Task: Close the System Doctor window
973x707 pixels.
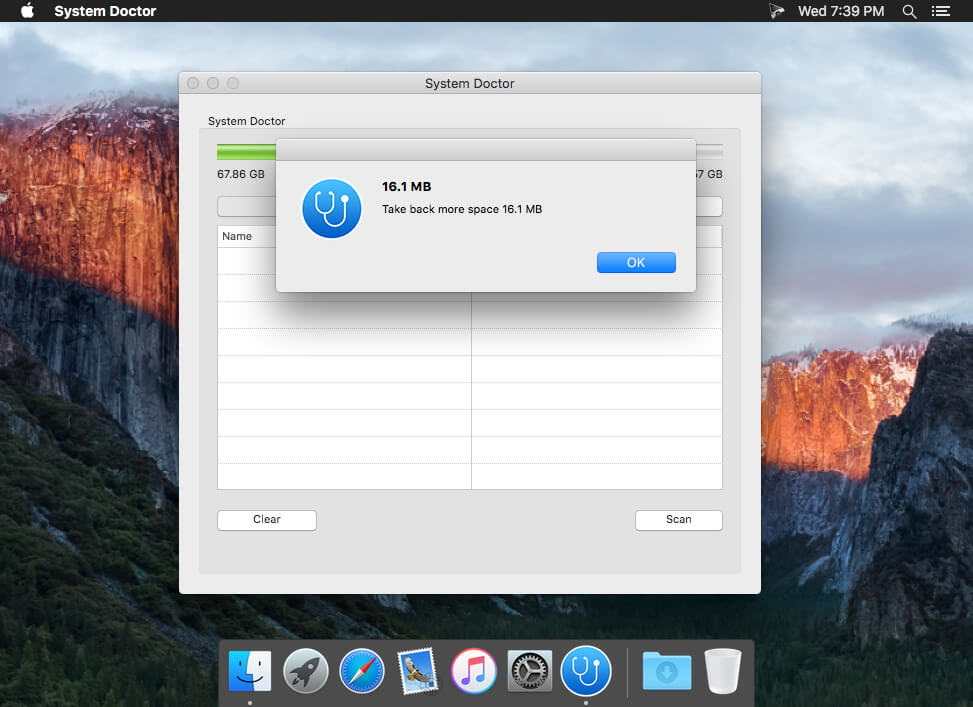Action: click(193, 83)
